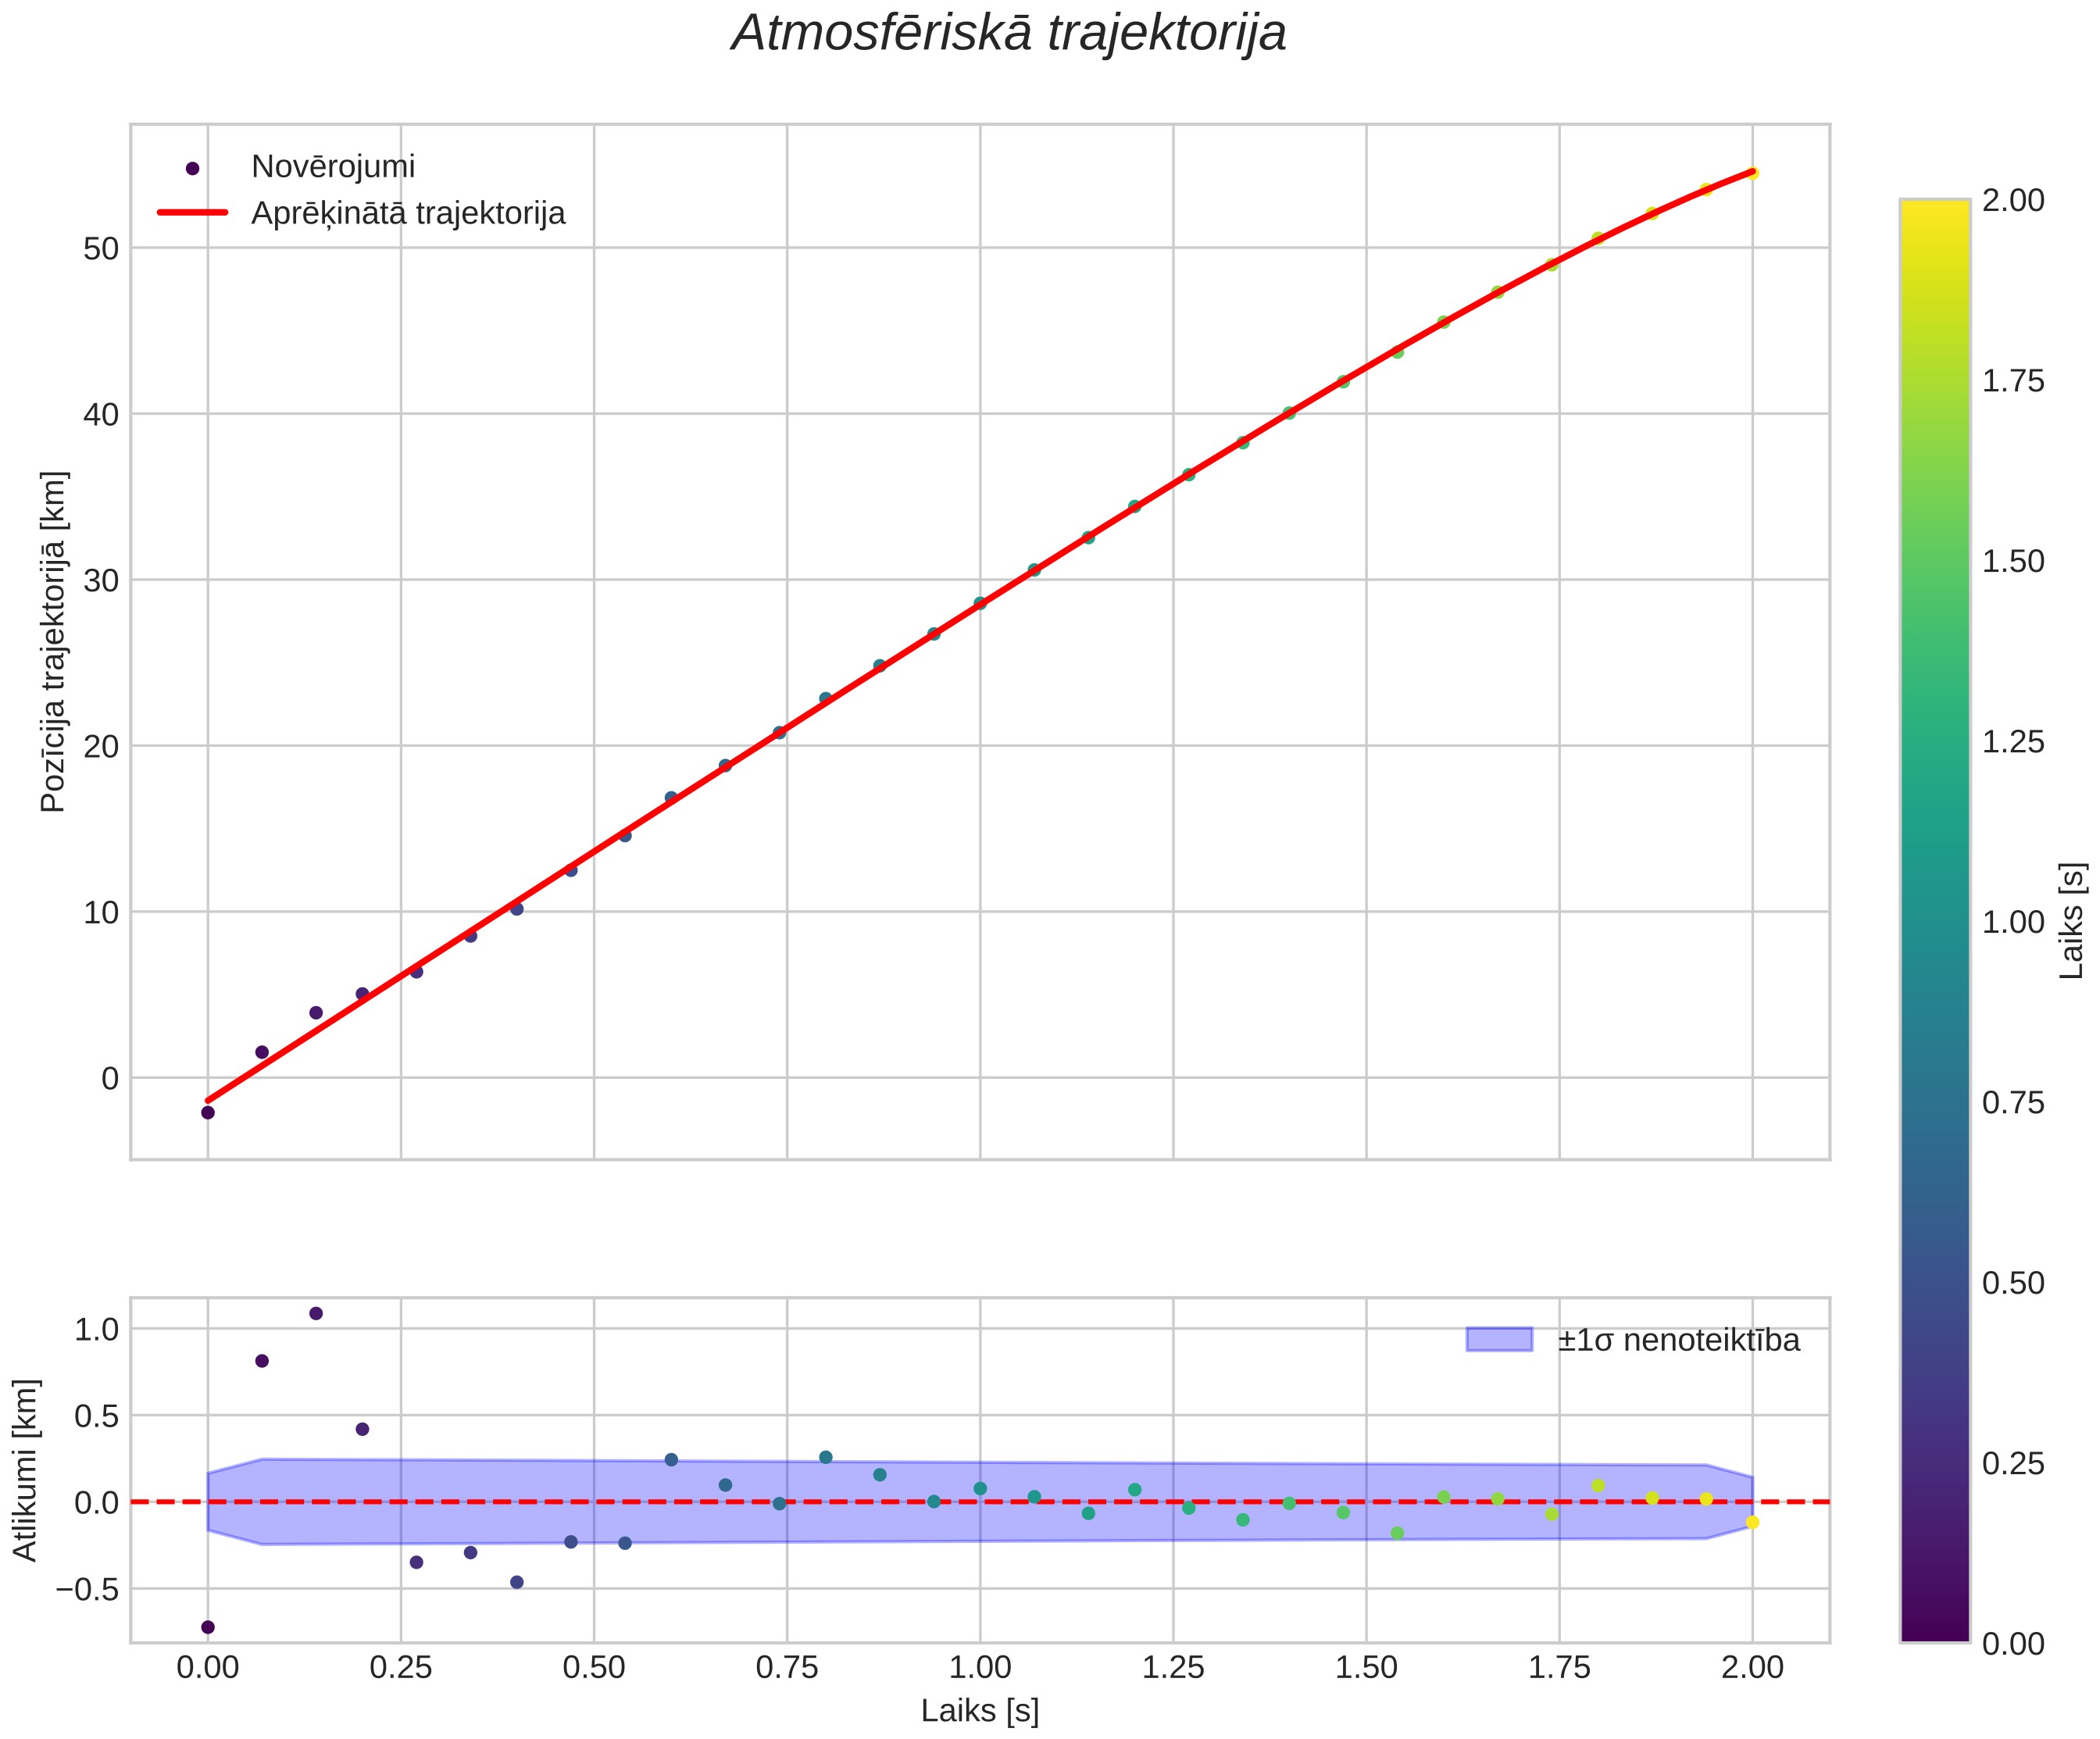Click the 'Atlikumi [km]' axis label
The width and height of the screenshot is (2100, 1739).
click(x=26, y=1469)
